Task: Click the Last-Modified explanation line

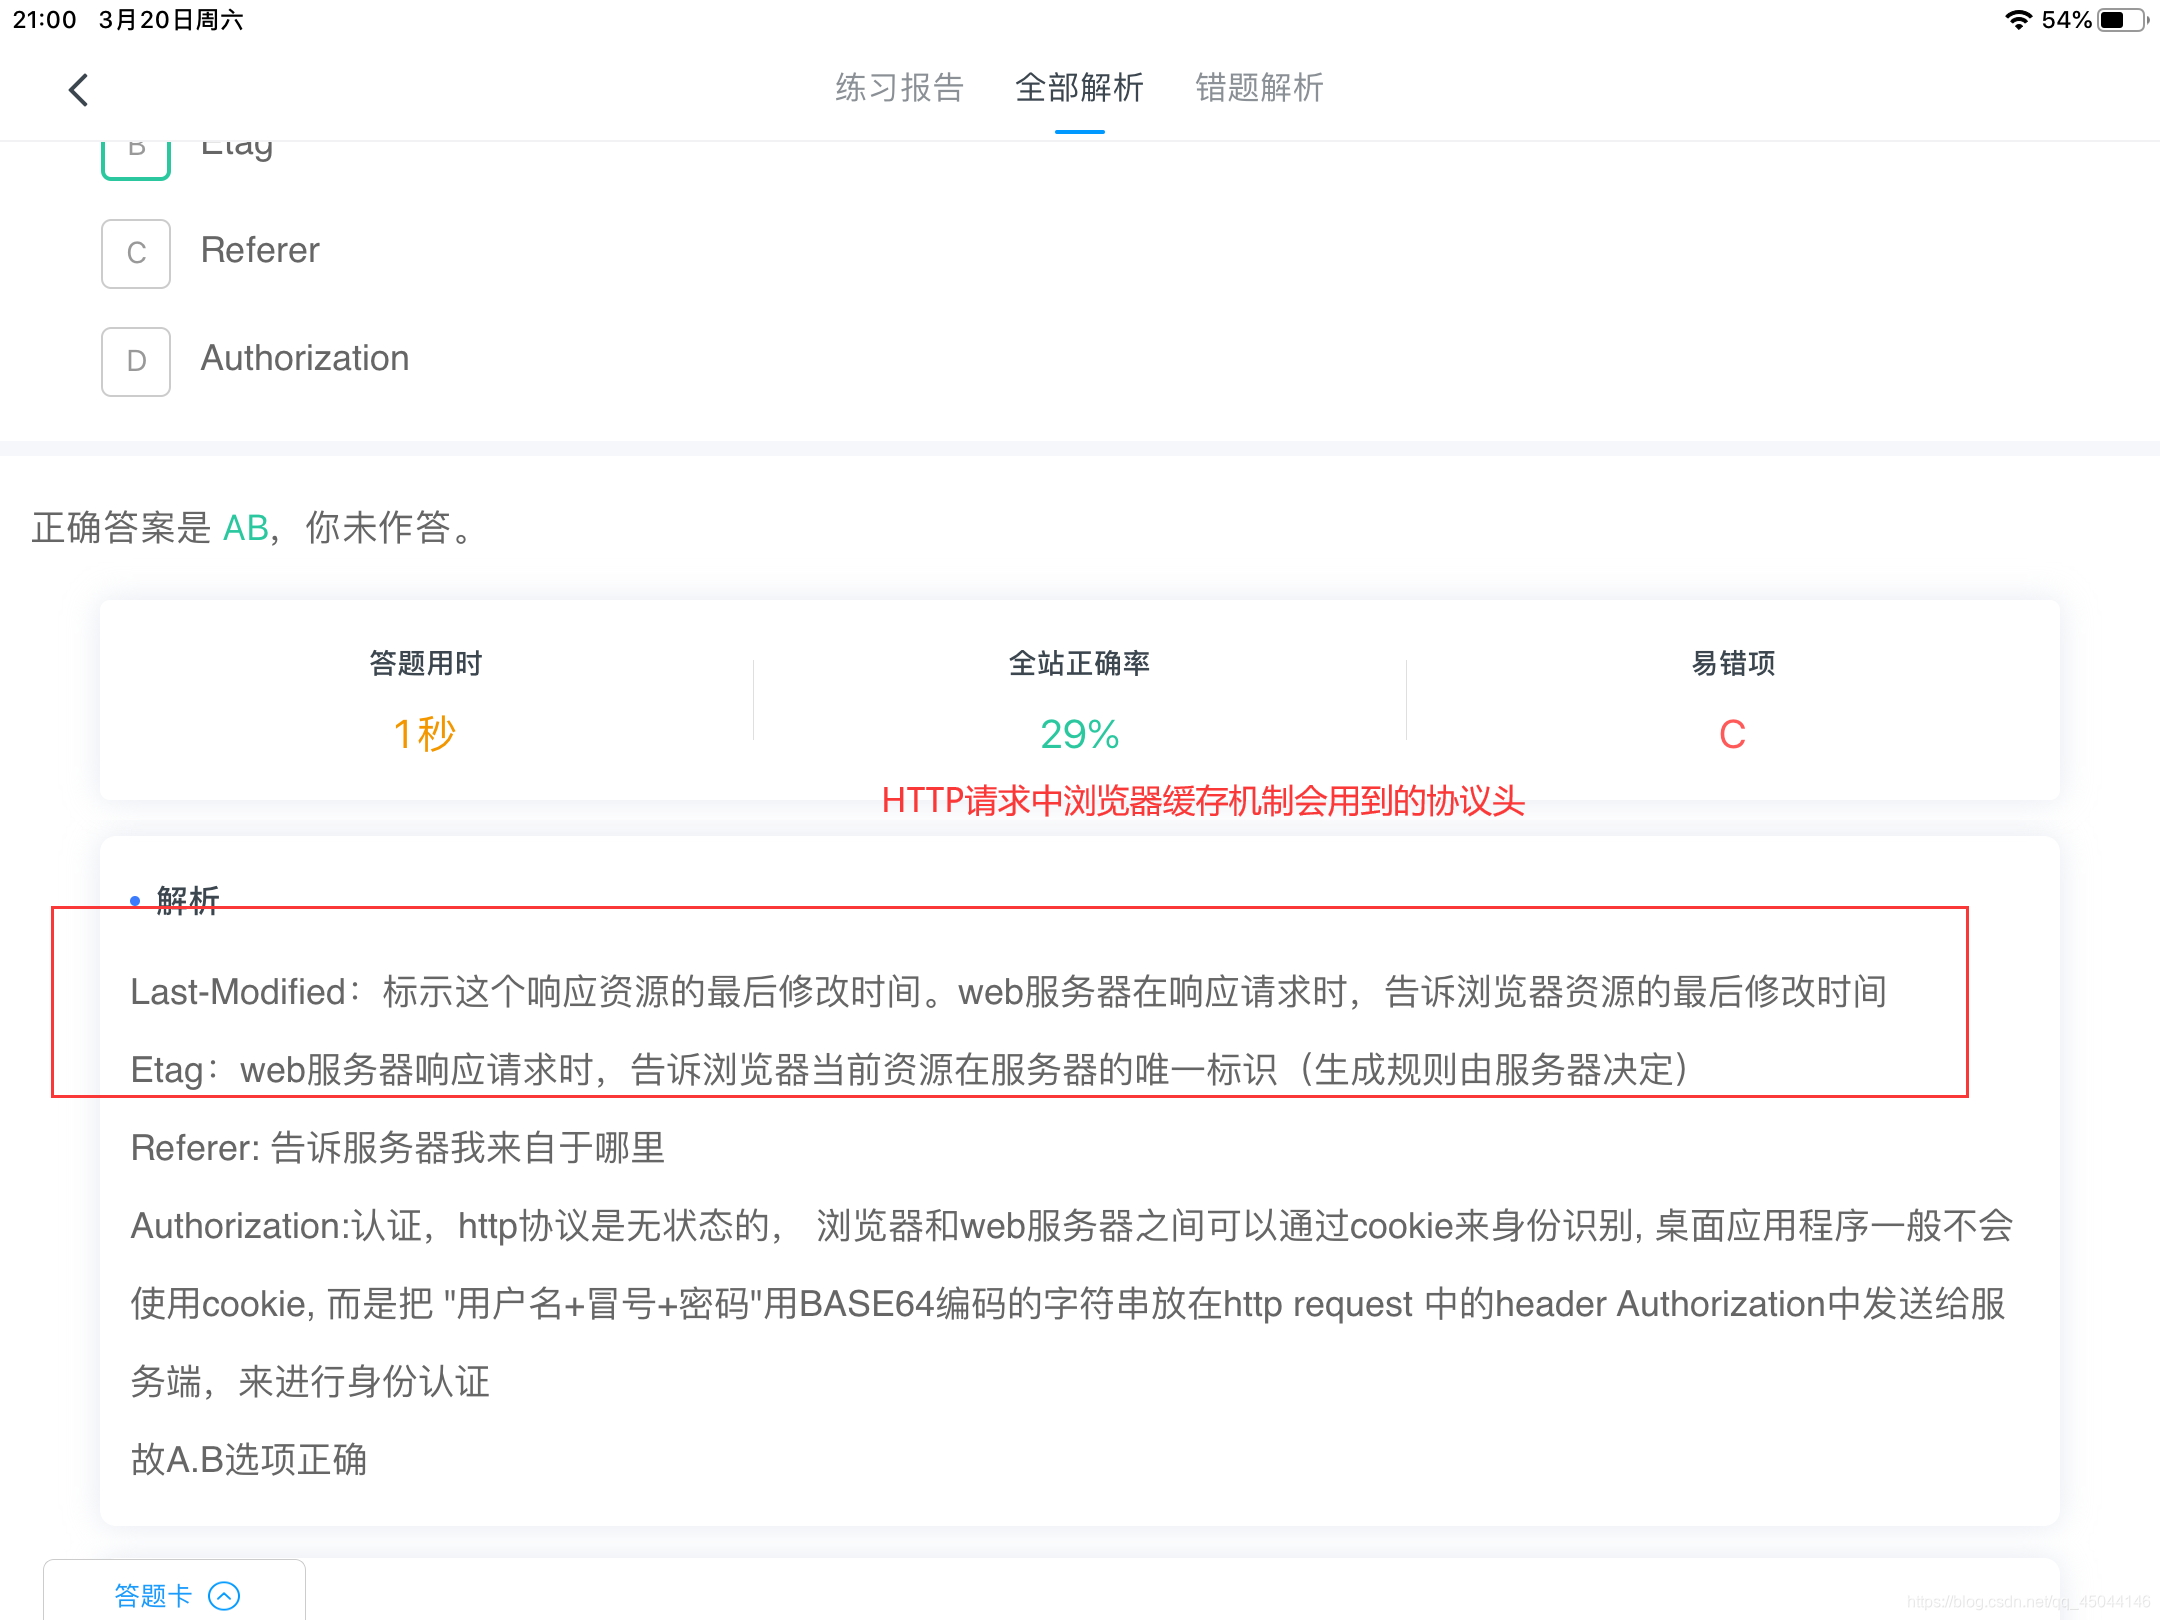Action: 1009,992
